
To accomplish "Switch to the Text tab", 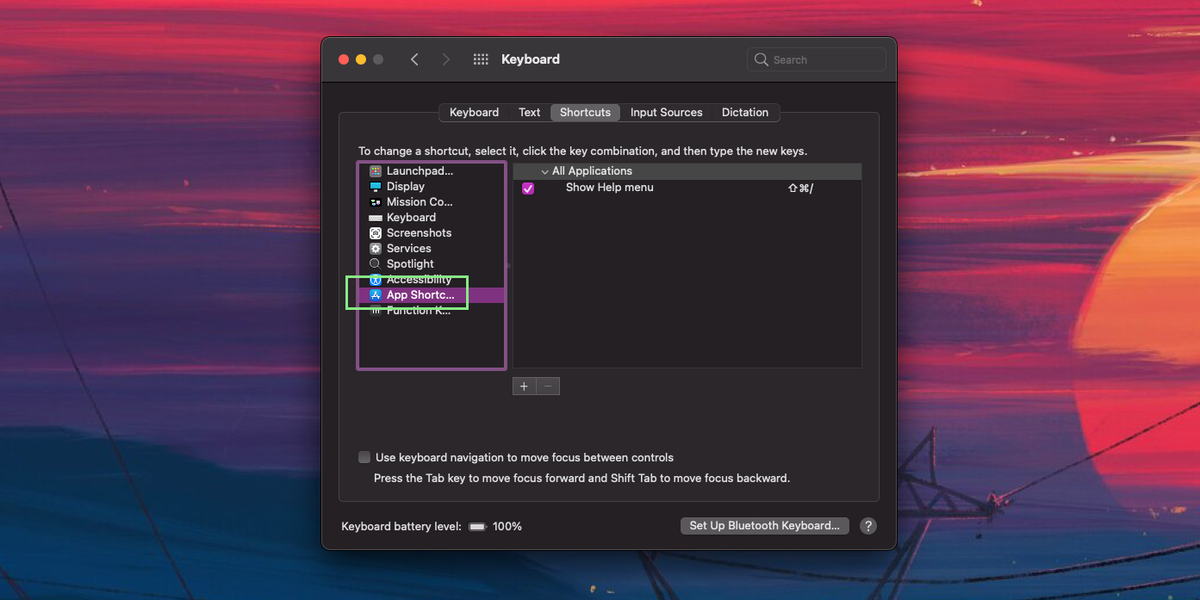I will coord(528,112).
